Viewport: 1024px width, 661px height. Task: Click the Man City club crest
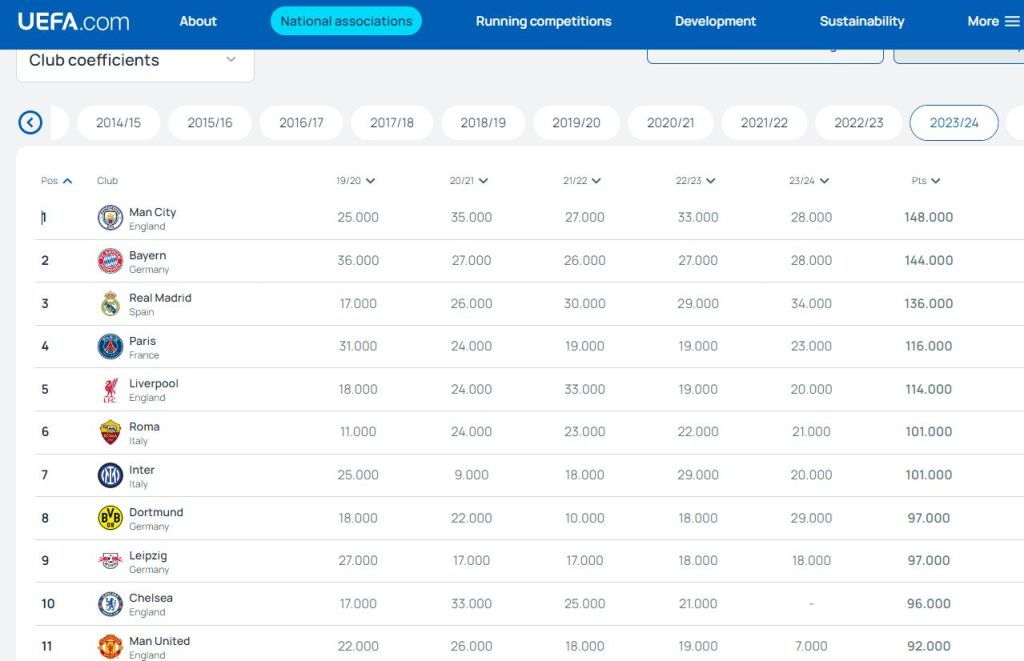pos(110,218)
